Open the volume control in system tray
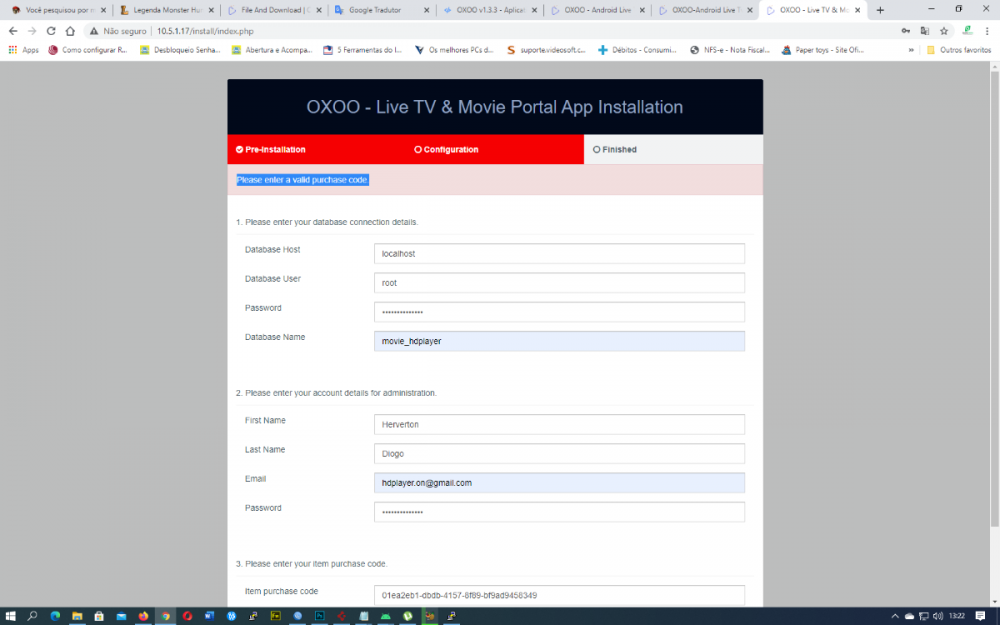The image size is (1000, 625). tap(938, 616)
